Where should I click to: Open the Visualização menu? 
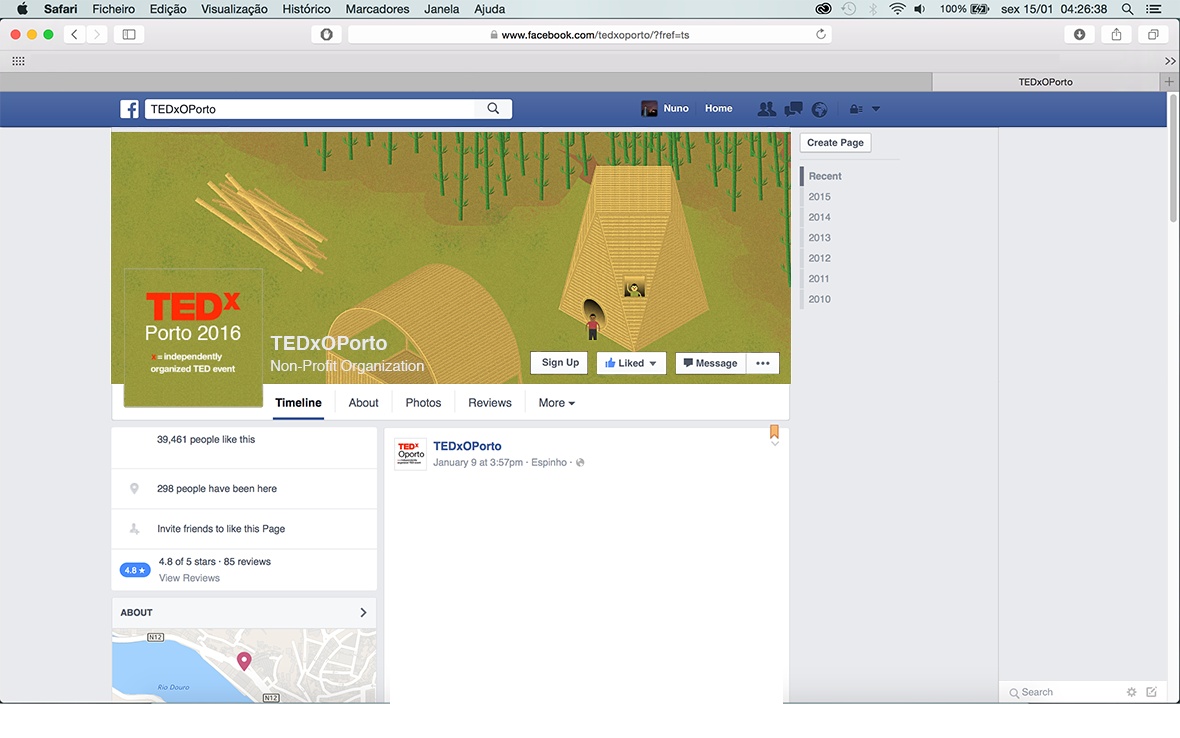coord(234,9)
